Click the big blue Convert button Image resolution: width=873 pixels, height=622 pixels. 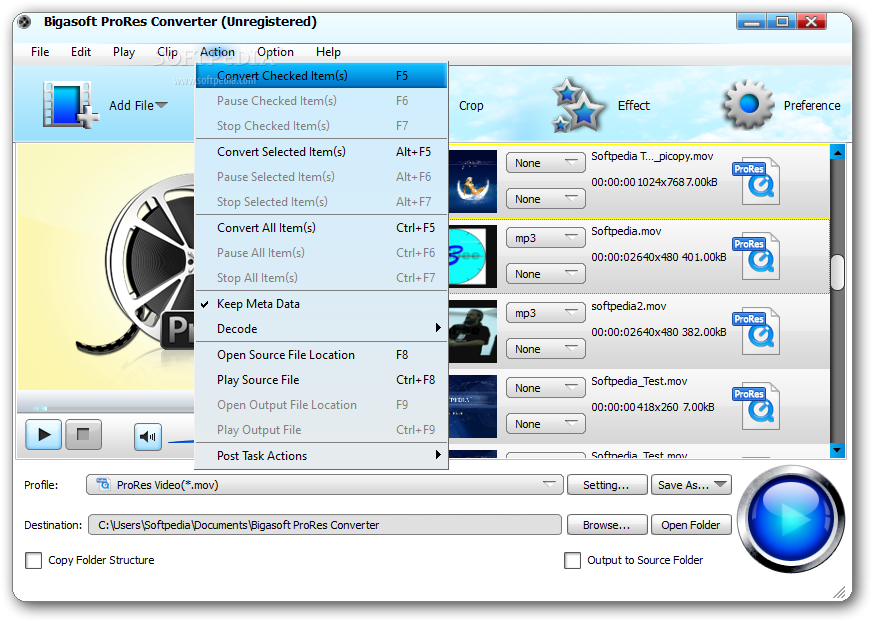(x=791, y=519)
